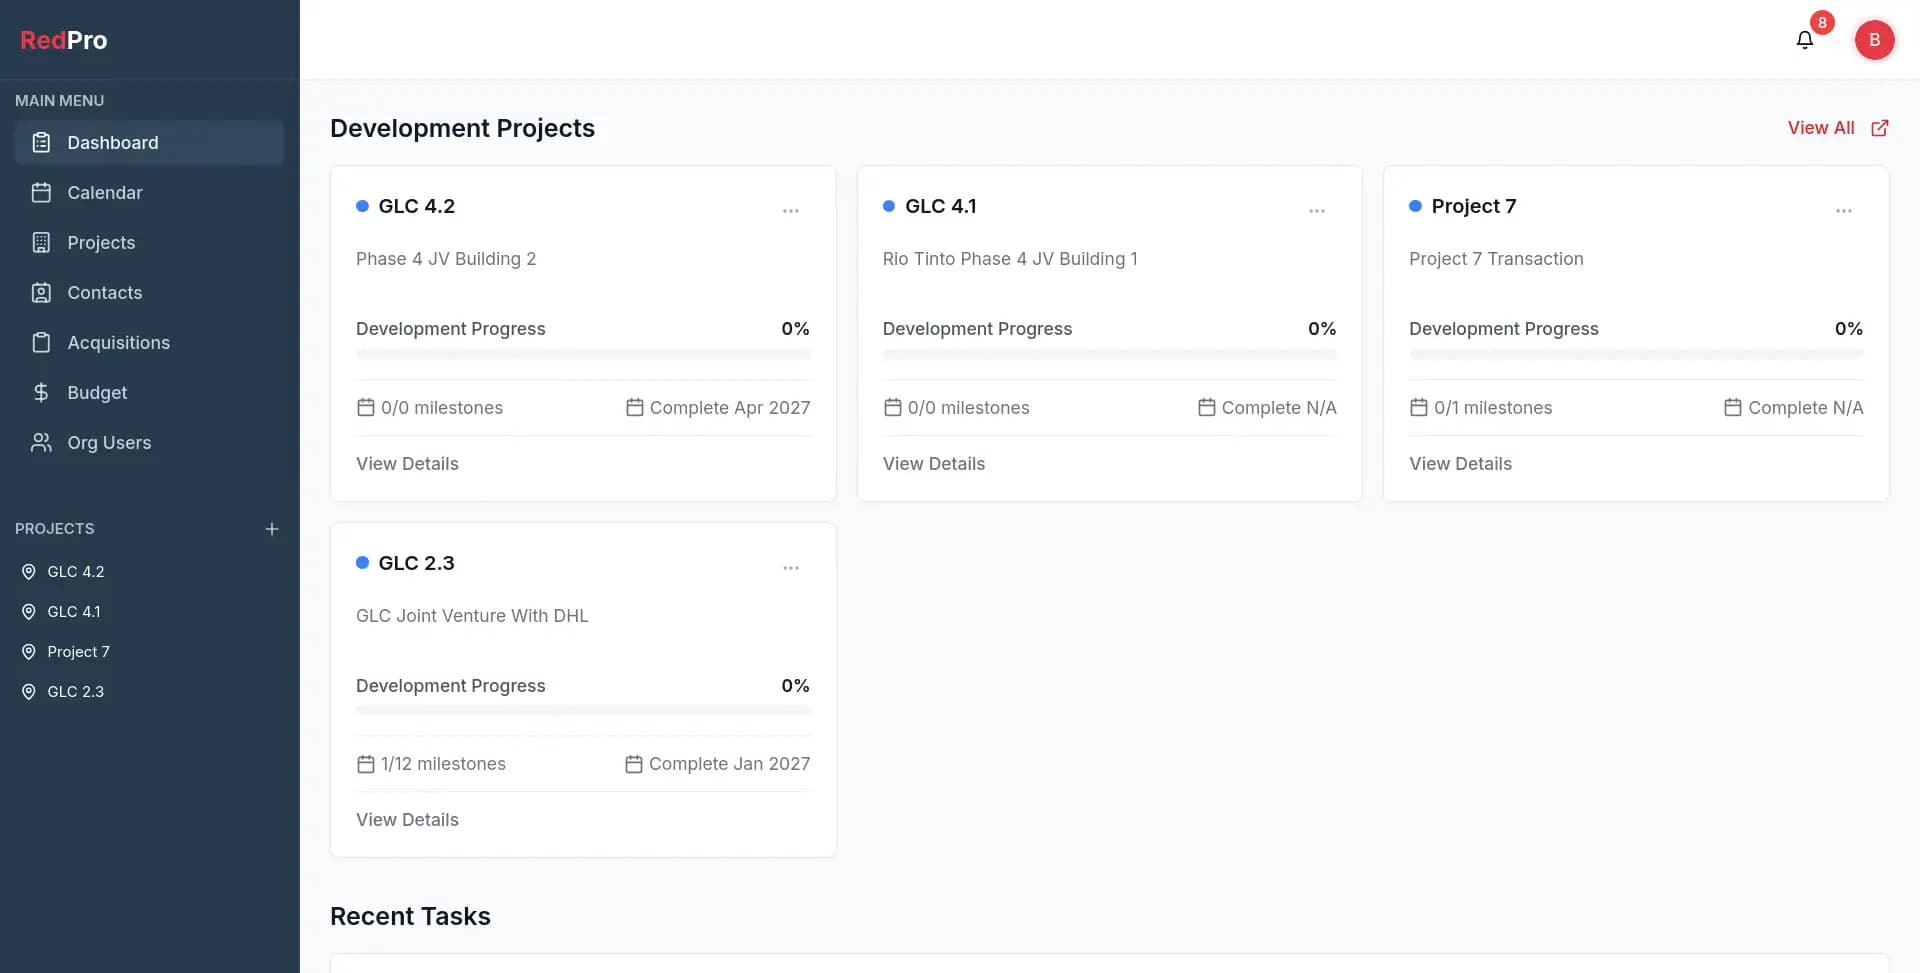This screenshot has width=1920, height=973.
Task: Click the Budget dollar sign icon
Action: click(x=41, y=393)
